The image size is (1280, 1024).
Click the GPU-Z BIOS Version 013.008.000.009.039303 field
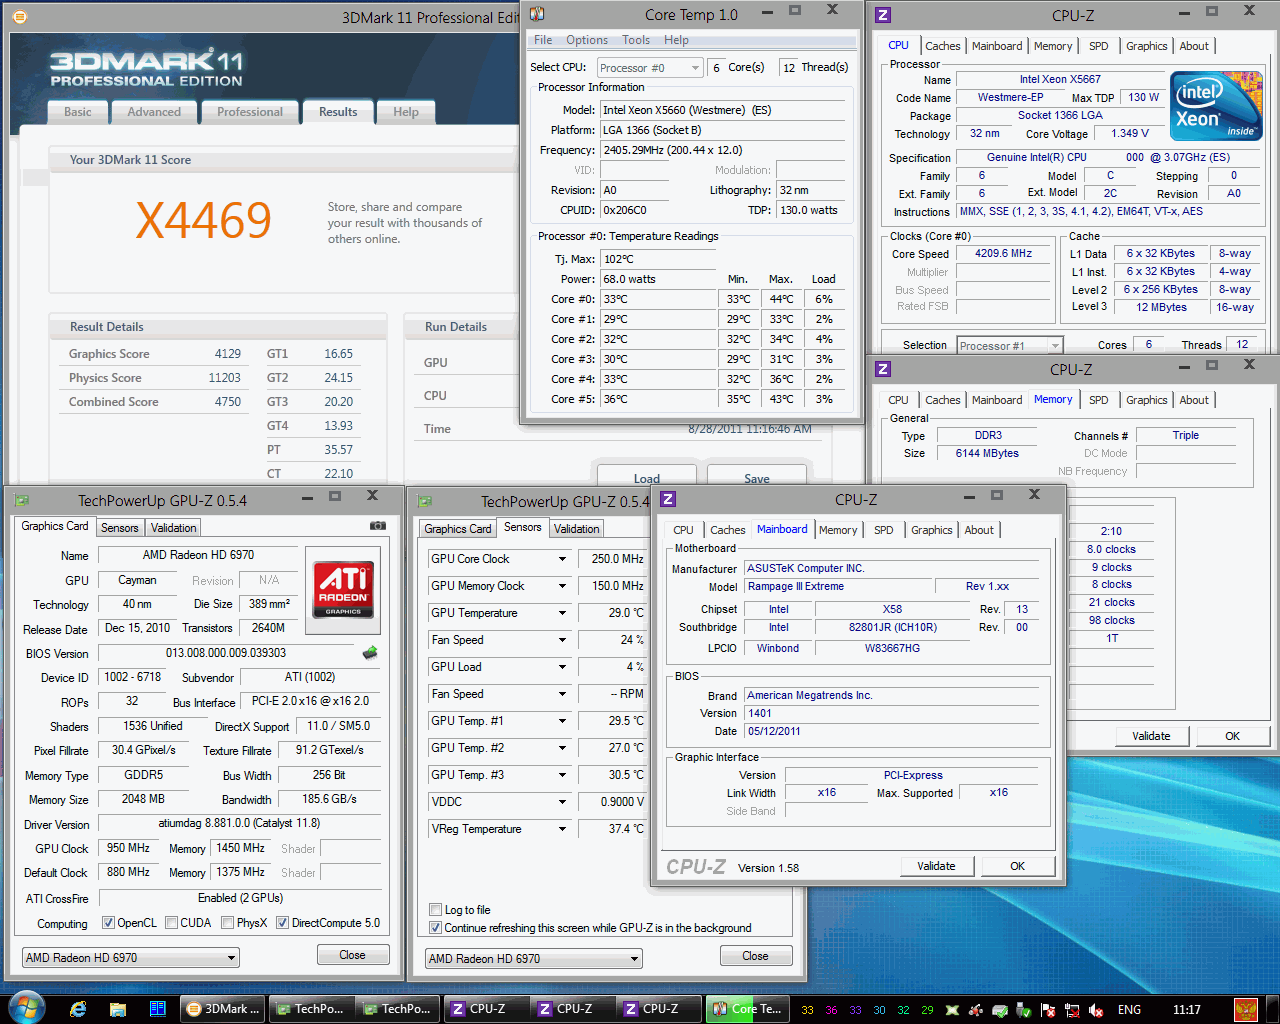click(x=226, y=653)
